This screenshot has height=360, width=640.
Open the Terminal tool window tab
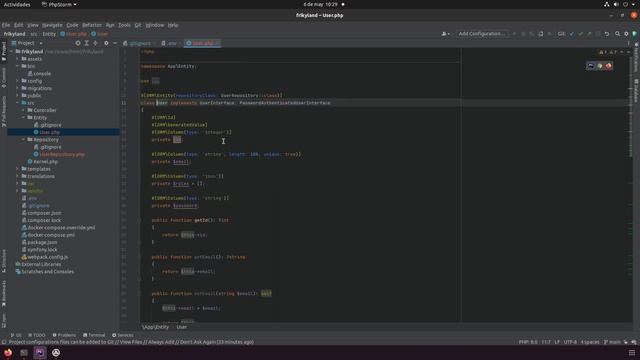click(x=94, y=335)
